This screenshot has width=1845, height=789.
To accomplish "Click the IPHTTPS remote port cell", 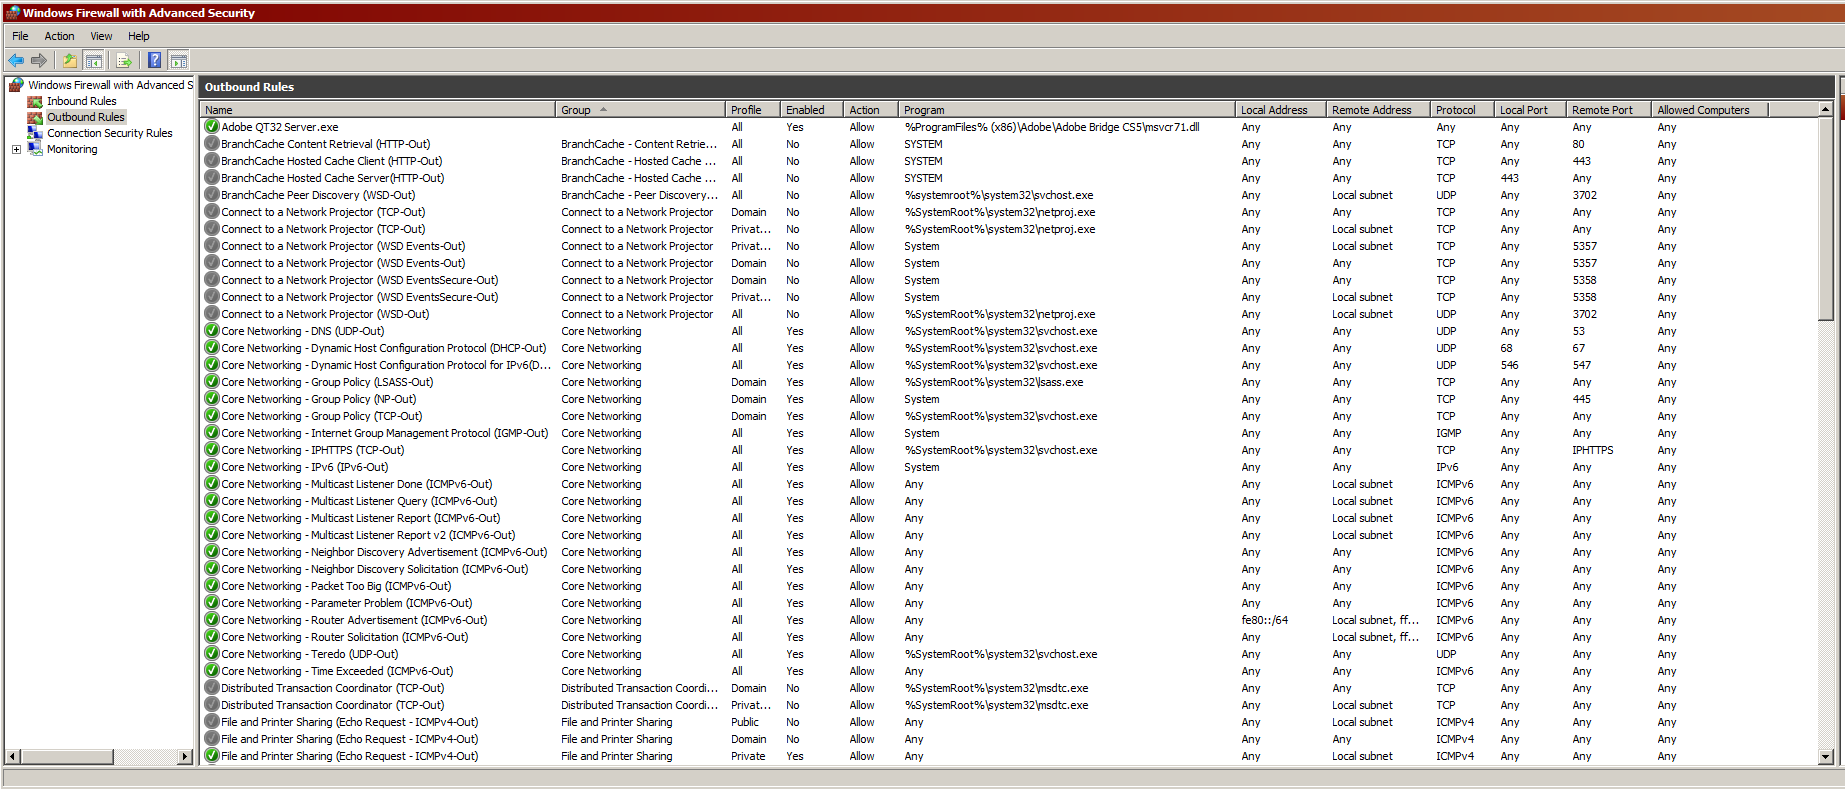I will coord(1592,450).
